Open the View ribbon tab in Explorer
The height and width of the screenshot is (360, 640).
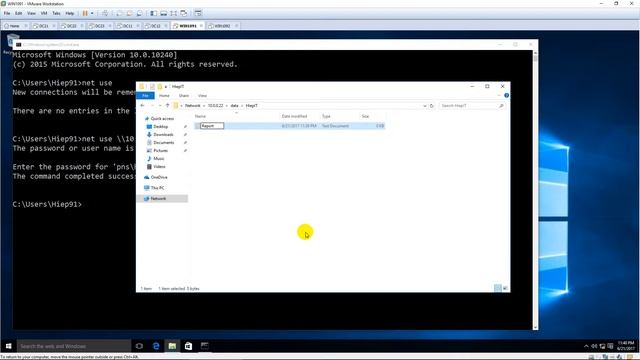pyautogui.click(x=202, y=96)
